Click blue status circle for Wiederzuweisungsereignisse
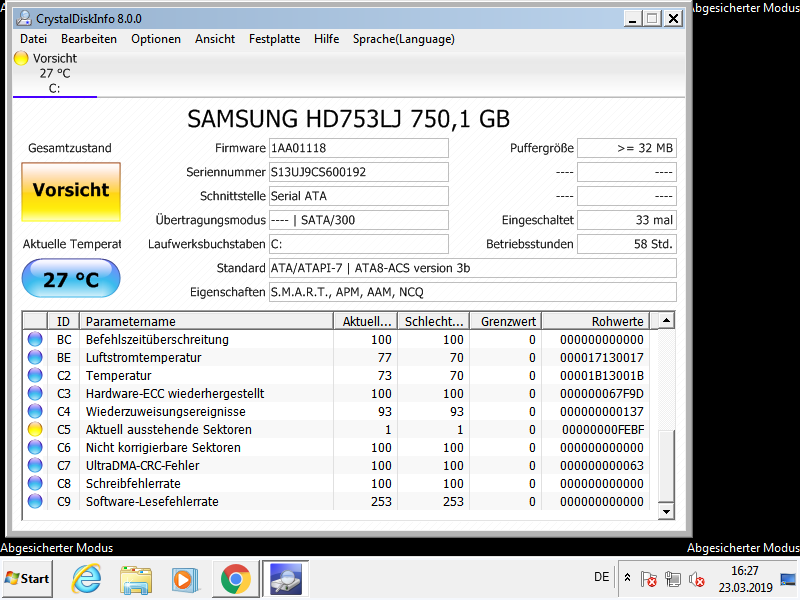800x600 pixels. pos(35,411)
